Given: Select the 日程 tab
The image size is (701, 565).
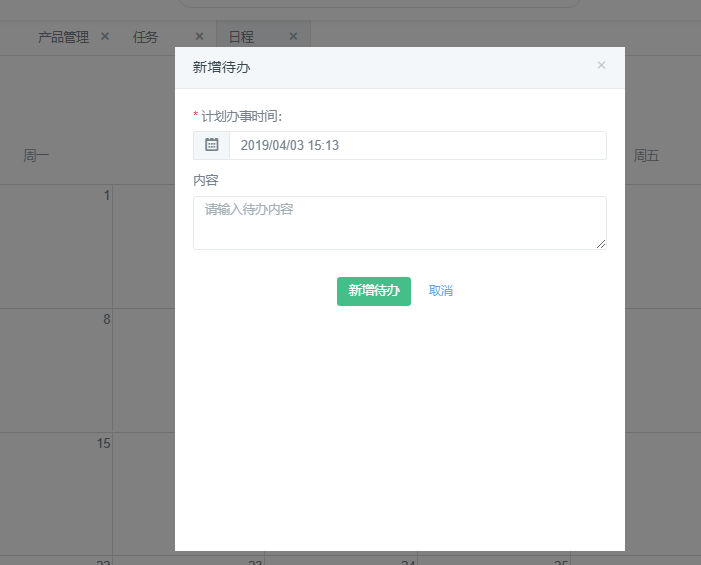Looking at the screenshot, I should coord(241,37).
